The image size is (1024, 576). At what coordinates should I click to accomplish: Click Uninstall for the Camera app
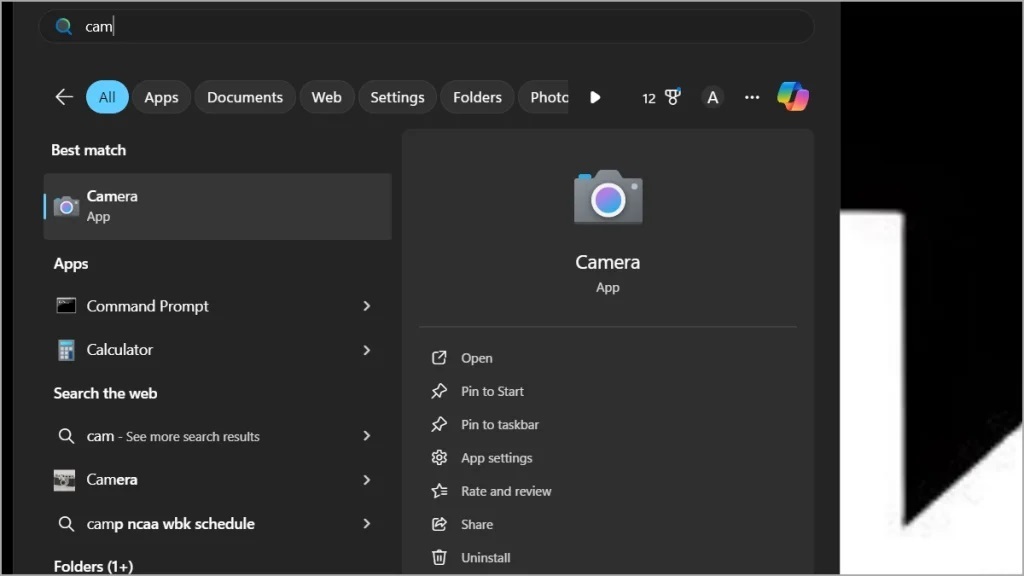(x=484, y=557)
